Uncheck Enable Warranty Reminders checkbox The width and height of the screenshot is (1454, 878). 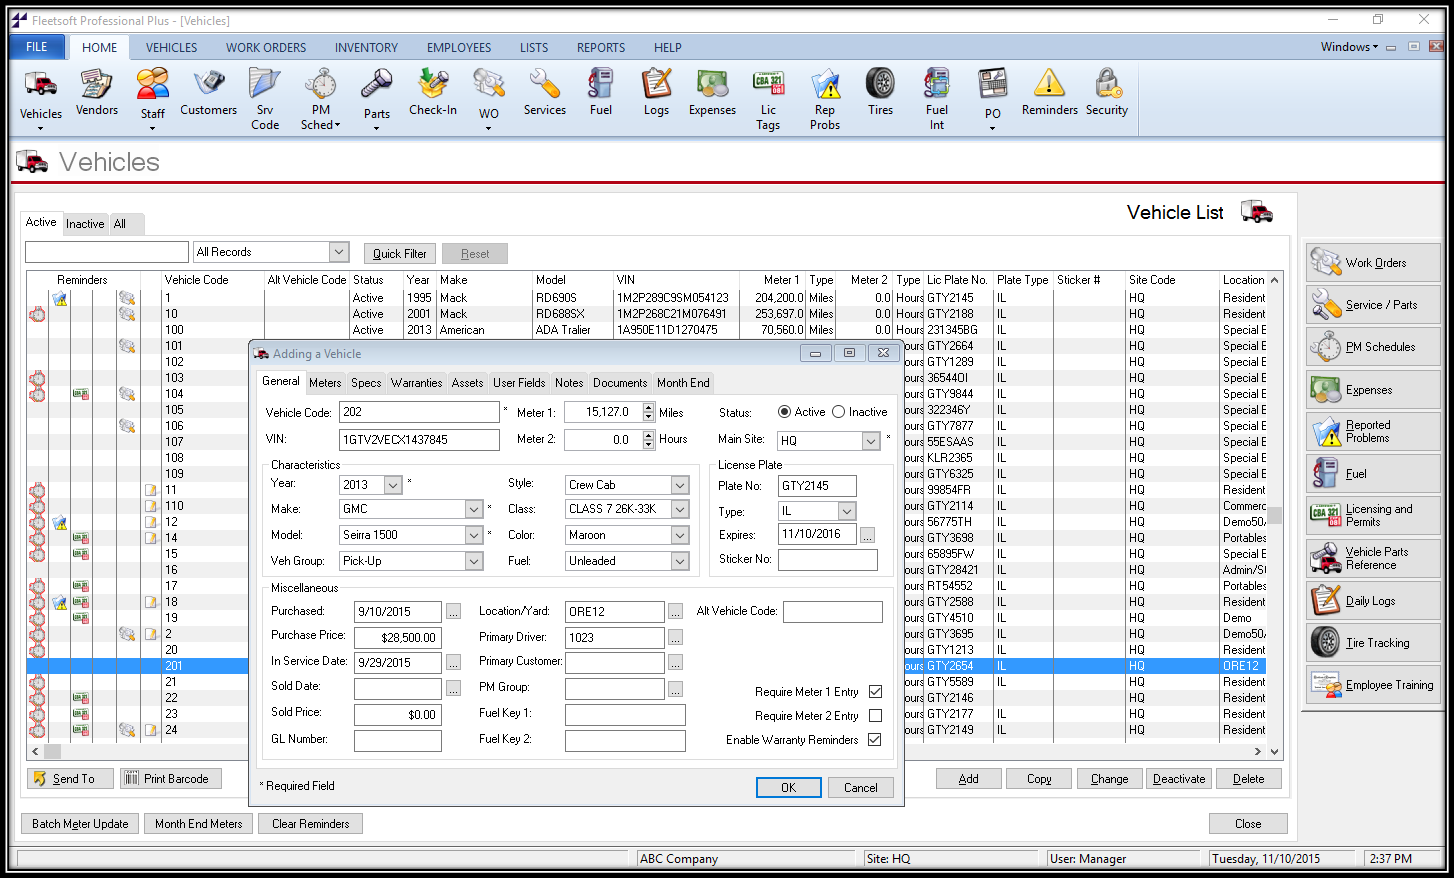(875, 740)
